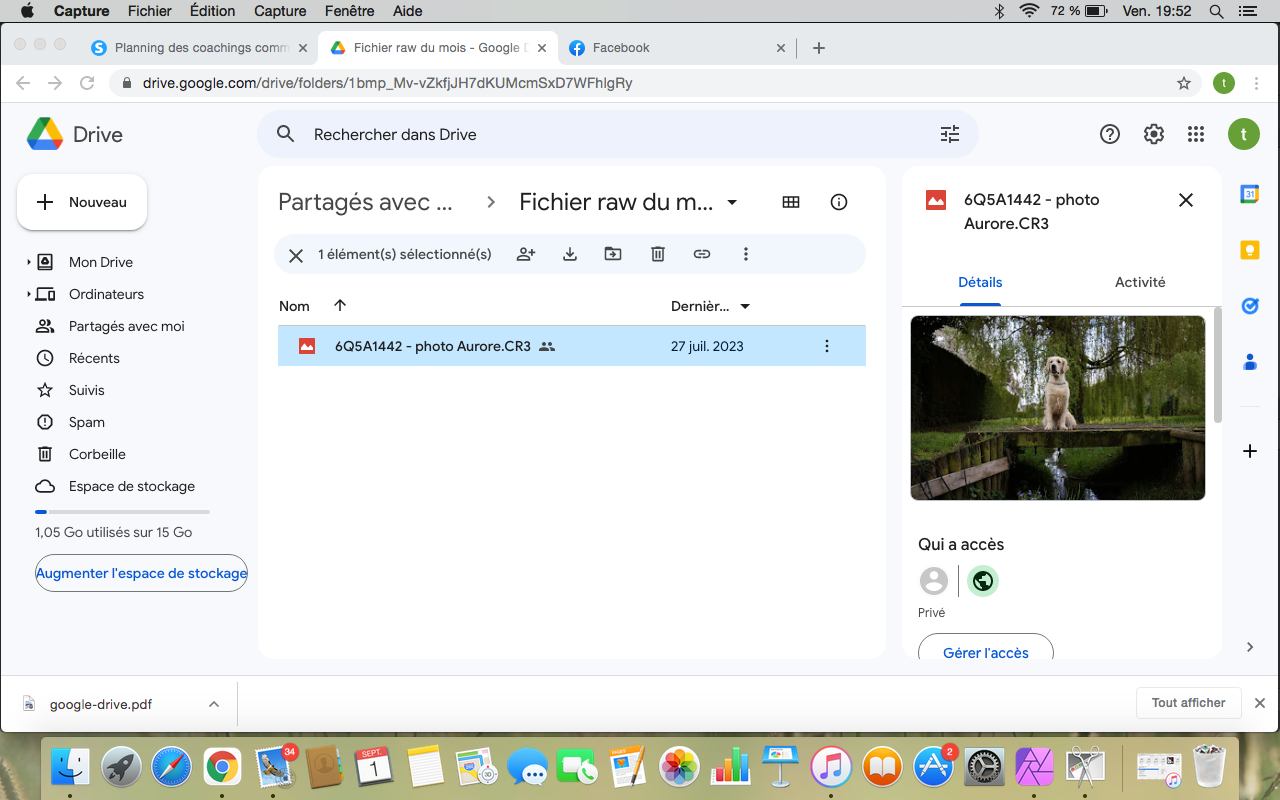Image resolution: width=1280 pixels, height=800 pixels.
Task: Open the Google account avatar in Drive
Action: point(1244,134)
